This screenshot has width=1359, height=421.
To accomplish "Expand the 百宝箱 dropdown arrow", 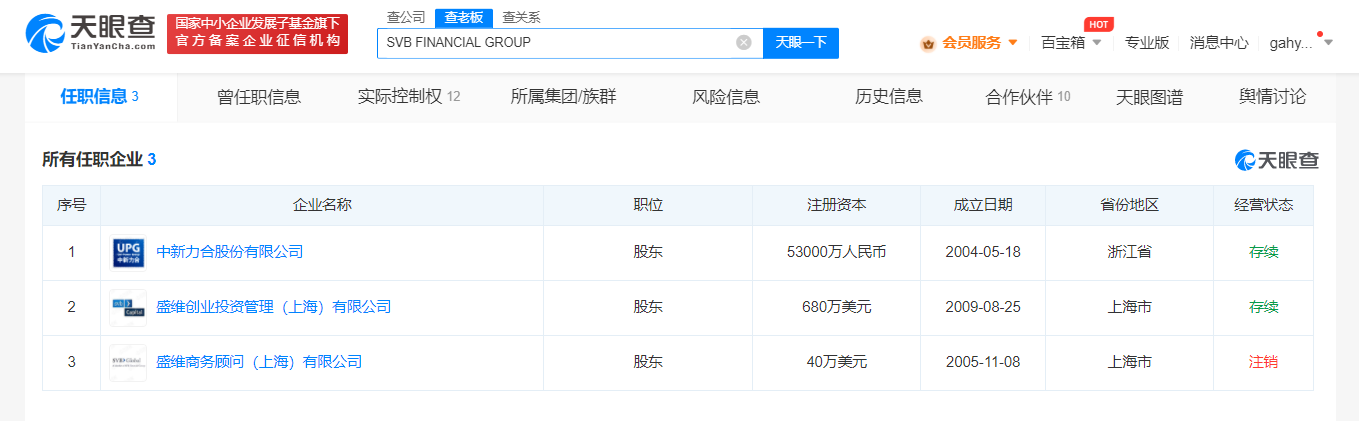I will [x=1097, y=43].
